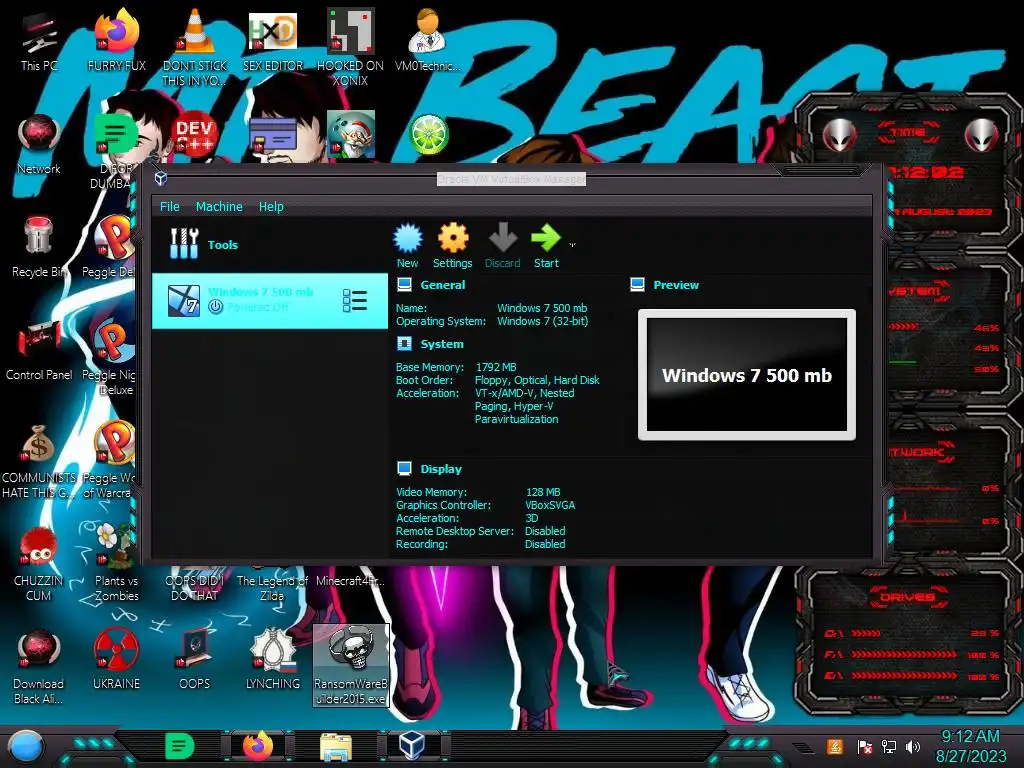
Task: Click the Operating System value Windows 7 (32-bit)
Action: [542, 321]
